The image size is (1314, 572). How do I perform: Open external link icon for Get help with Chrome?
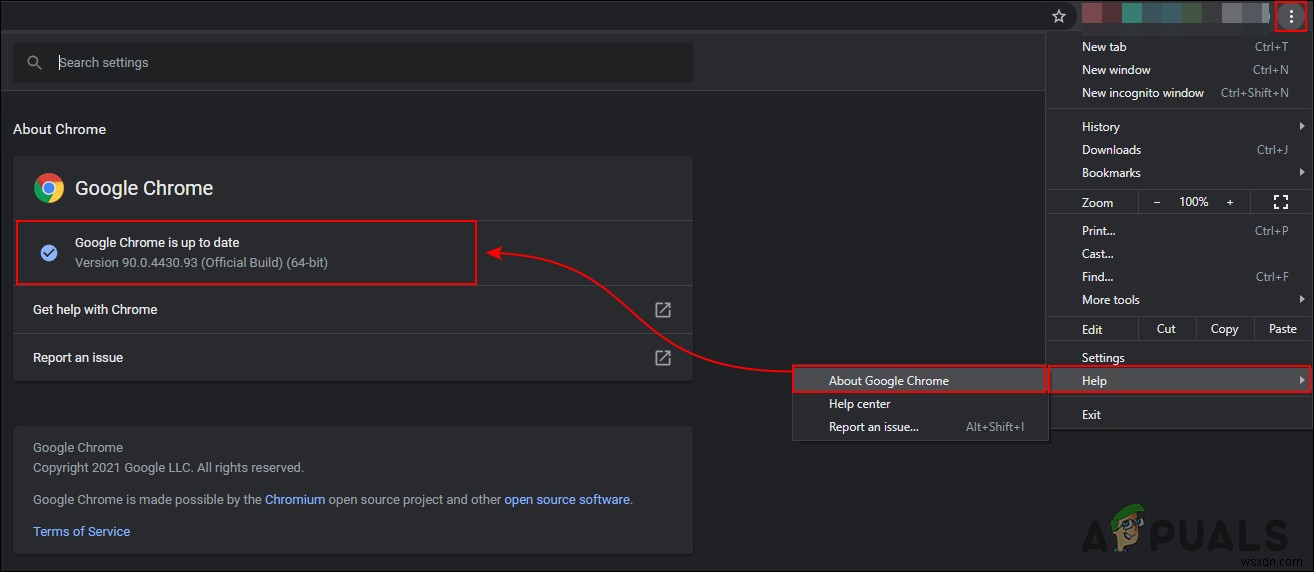(662, 310)
